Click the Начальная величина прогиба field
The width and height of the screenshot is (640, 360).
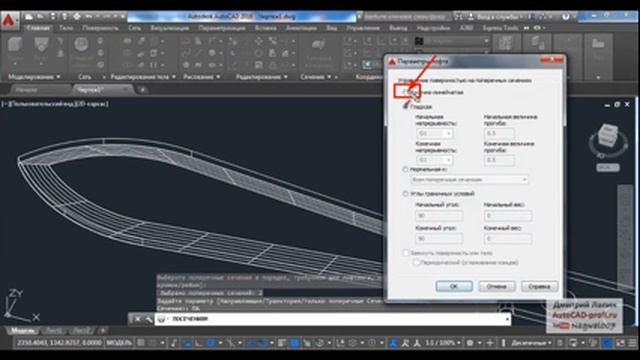[499, 133]
